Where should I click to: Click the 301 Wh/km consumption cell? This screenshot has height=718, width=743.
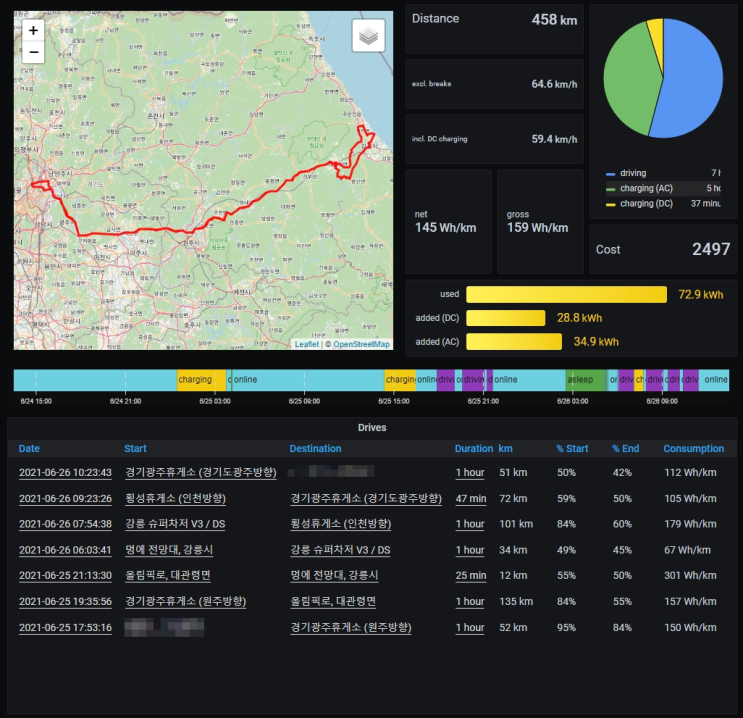690,576
